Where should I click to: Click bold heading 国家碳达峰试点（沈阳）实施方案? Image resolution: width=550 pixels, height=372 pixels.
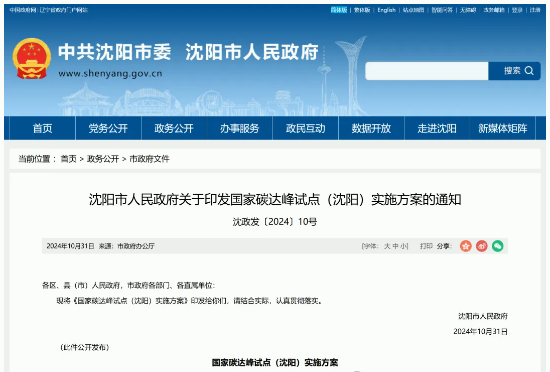click(x=275, y=363)
